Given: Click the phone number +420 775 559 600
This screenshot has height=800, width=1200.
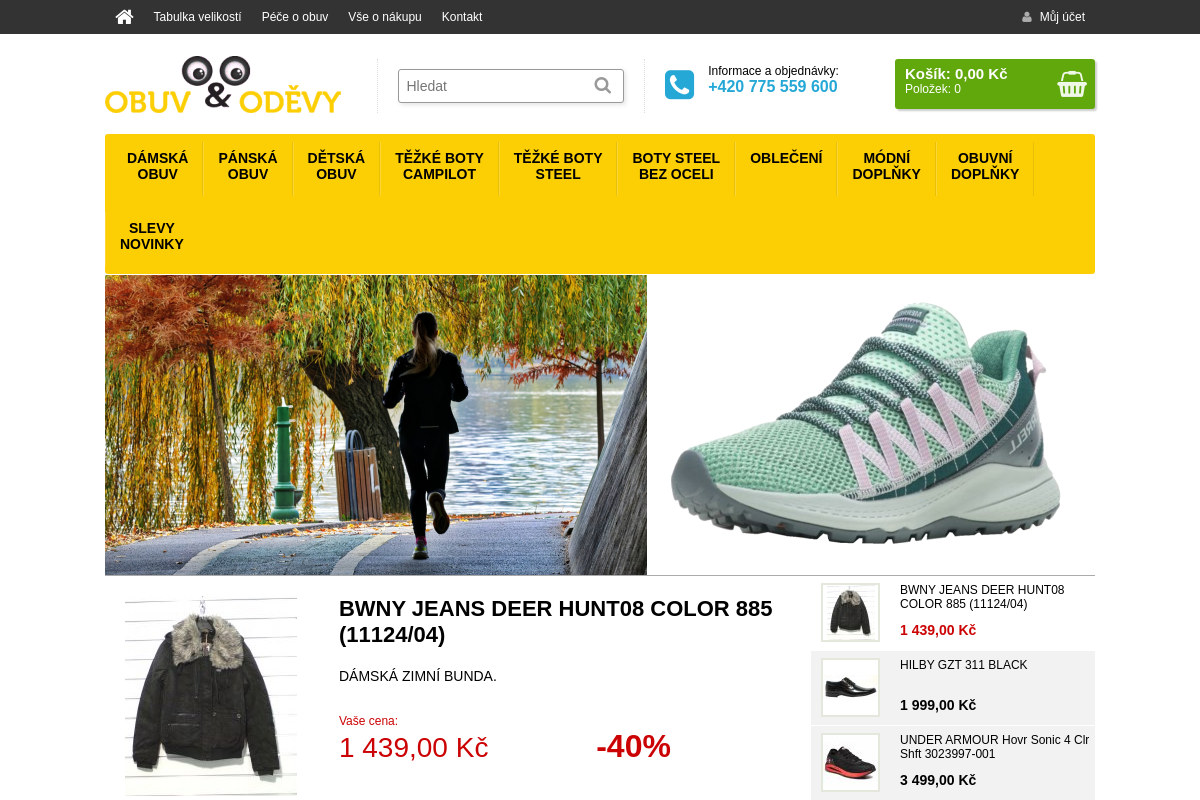Looking at the screenshot, I should pos(773,87).
